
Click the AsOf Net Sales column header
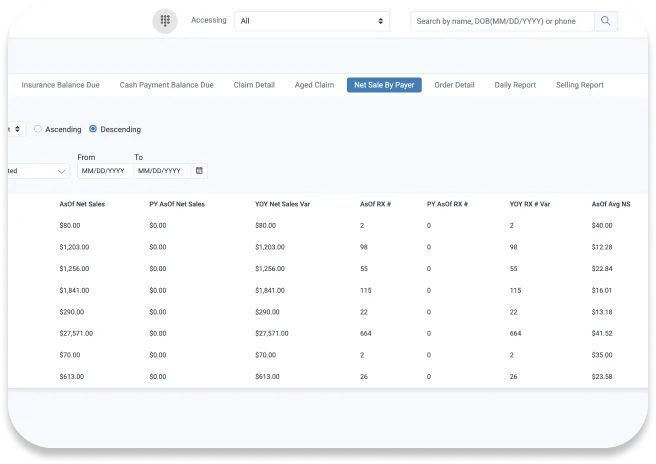(x=82, y=204)
